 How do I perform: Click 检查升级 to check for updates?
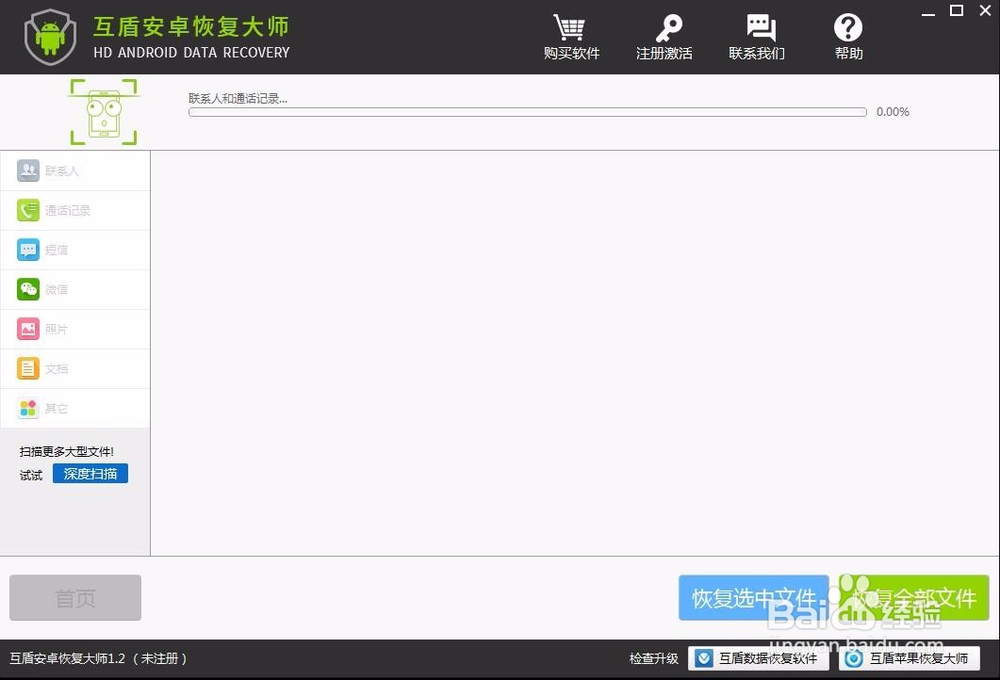653,658
